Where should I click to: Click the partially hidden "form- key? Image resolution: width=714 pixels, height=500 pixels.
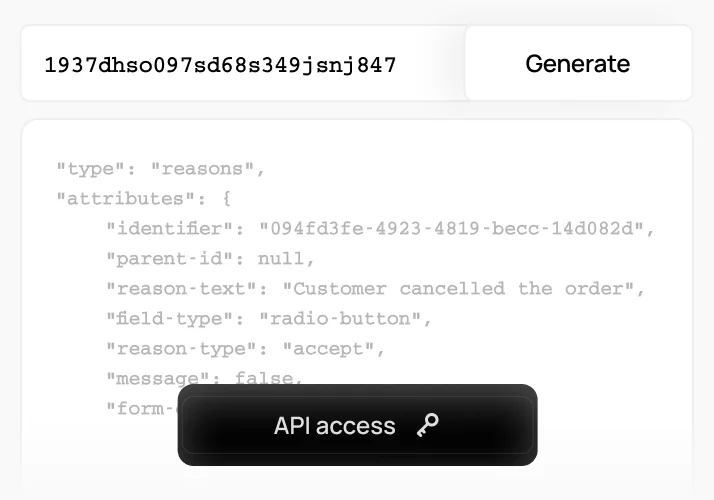(141, 408)
